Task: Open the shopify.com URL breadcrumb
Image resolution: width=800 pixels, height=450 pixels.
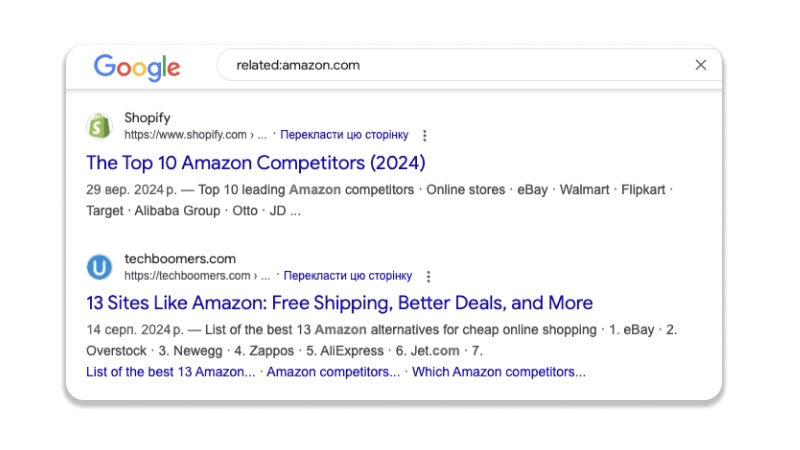Action: click(195, 135)
